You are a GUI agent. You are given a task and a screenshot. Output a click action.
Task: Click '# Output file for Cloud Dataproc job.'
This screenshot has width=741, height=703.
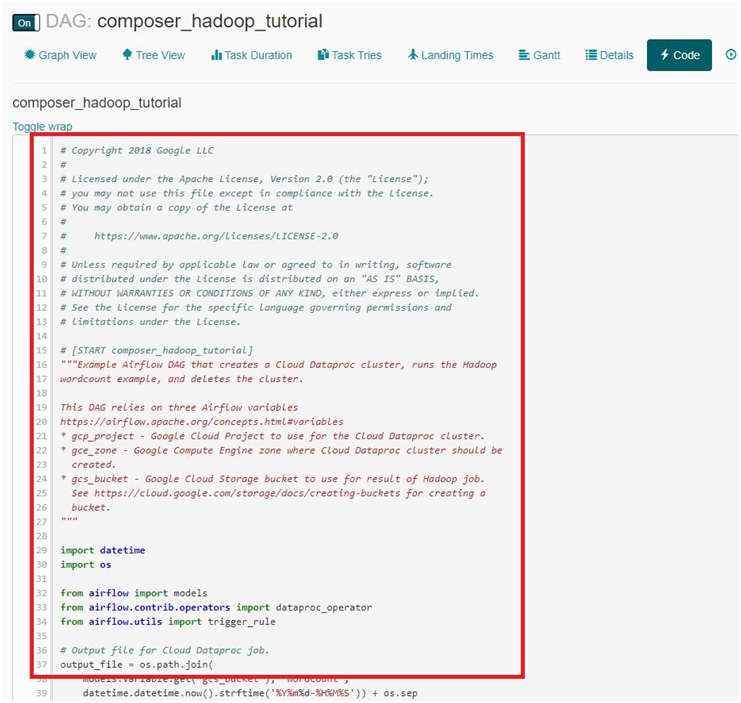164,651
